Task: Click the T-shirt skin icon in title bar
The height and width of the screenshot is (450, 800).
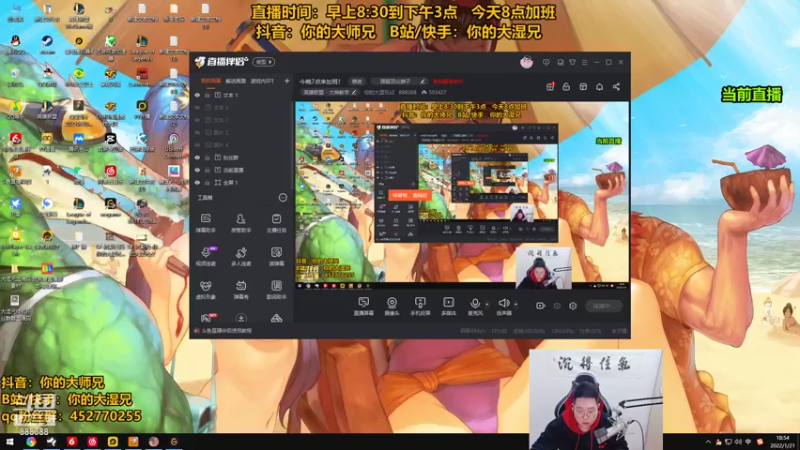Action: (572, 62)
